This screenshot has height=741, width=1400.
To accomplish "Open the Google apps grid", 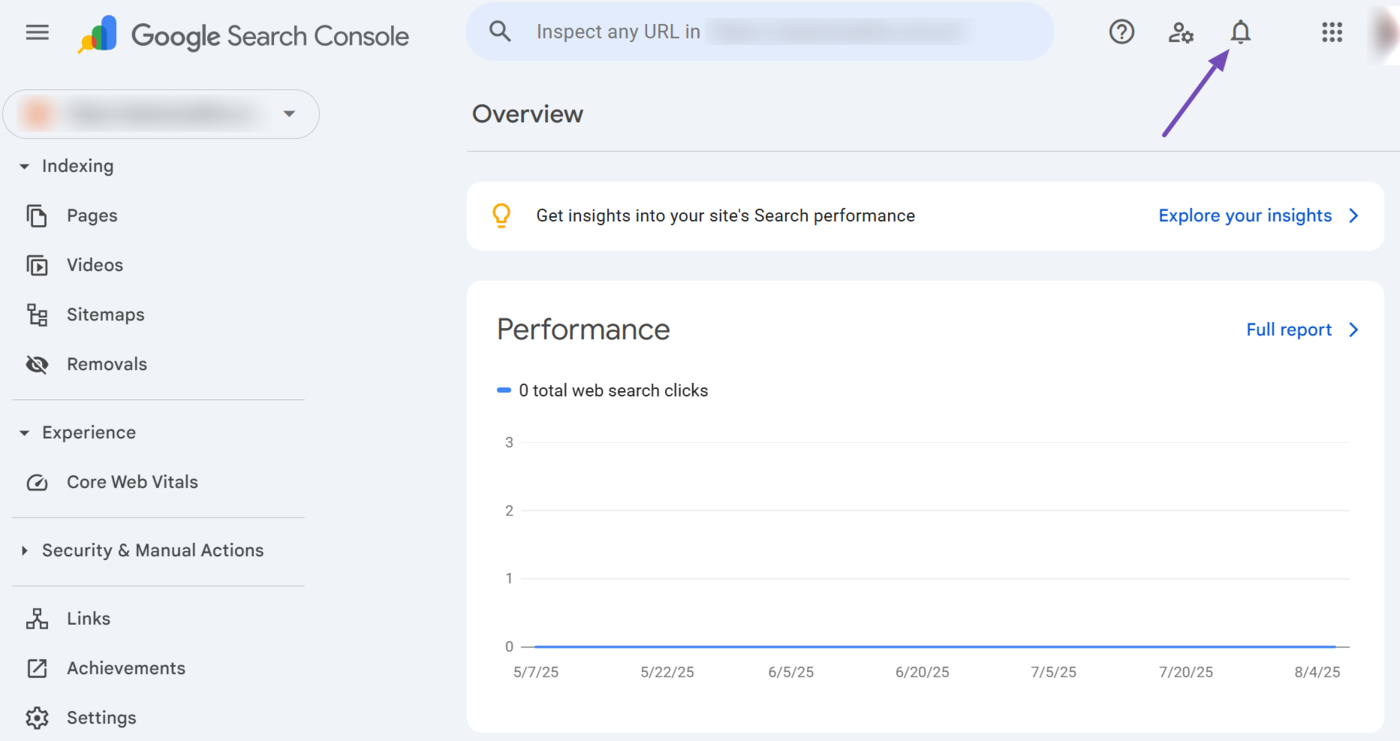I will pyautogui.click(x=1331, y=33).
